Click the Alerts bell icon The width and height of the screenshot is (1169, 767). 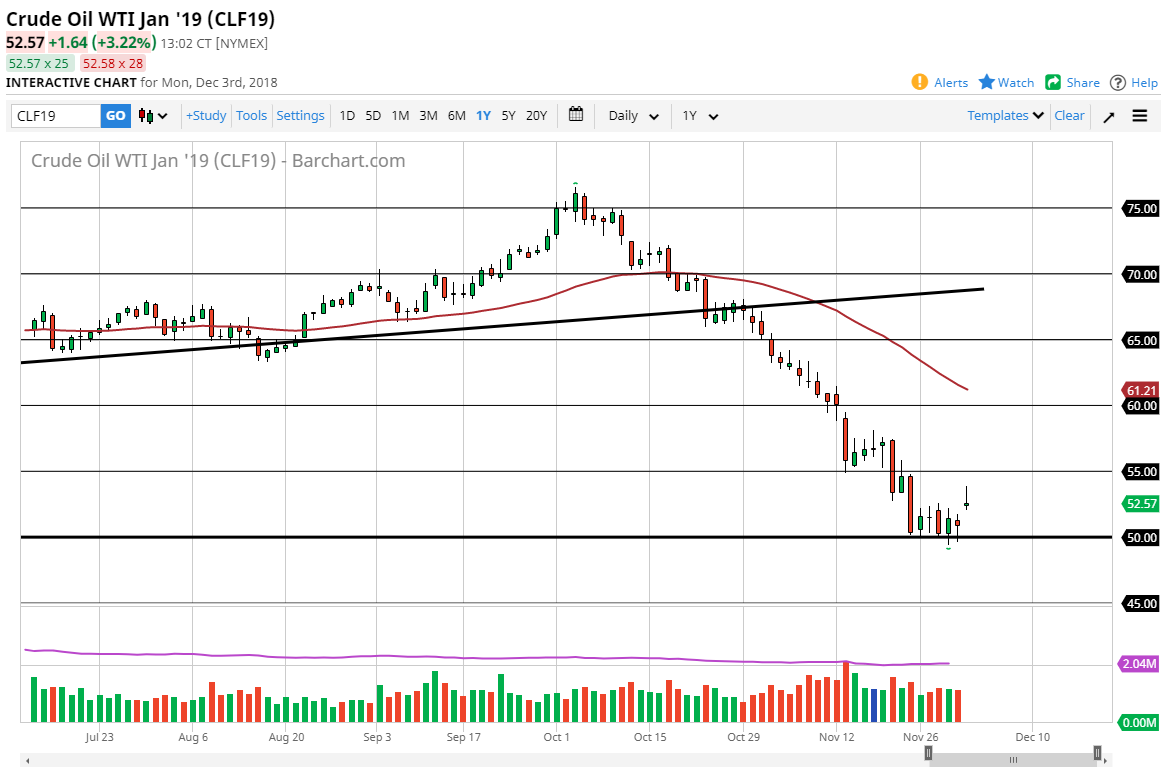click(x=920, y=82)
